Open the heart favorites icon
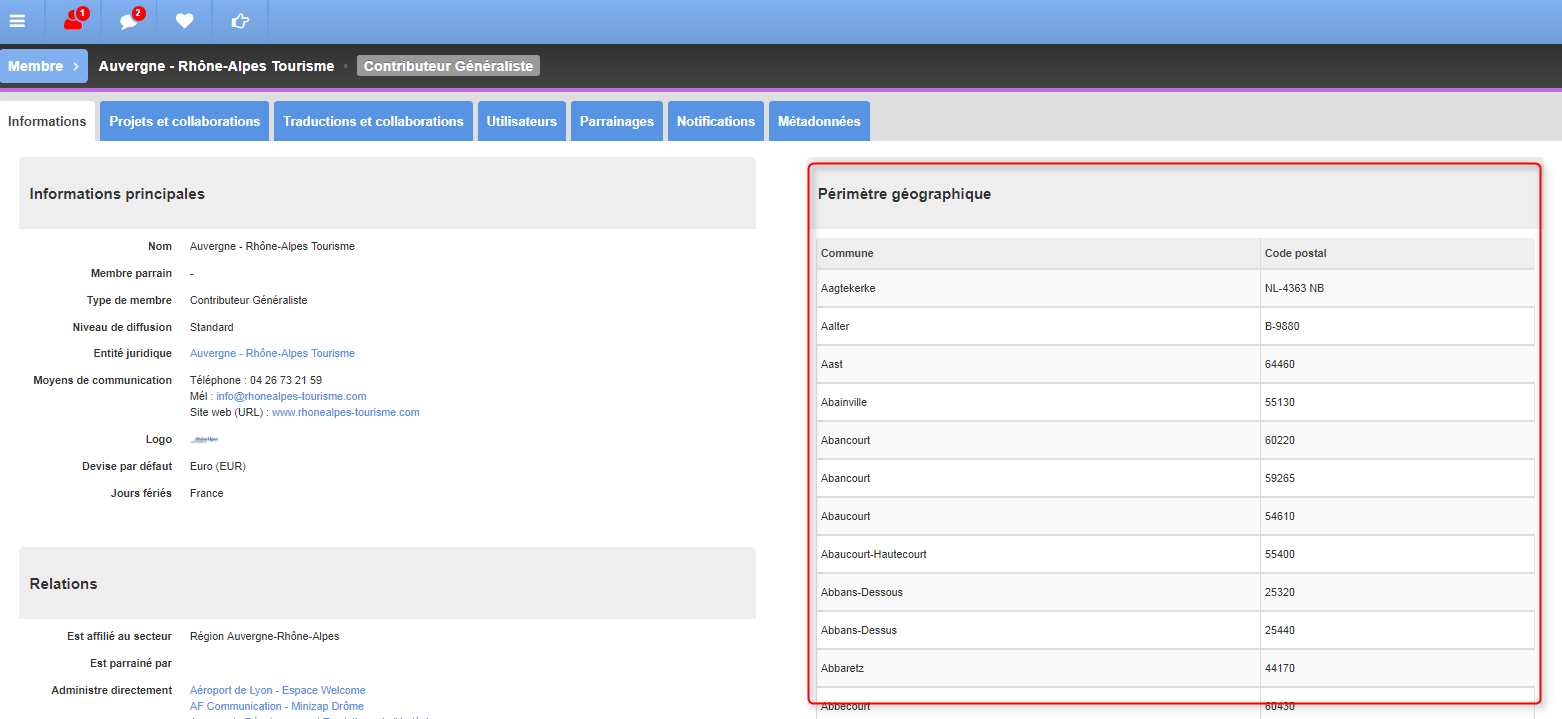 click(184, 21)
